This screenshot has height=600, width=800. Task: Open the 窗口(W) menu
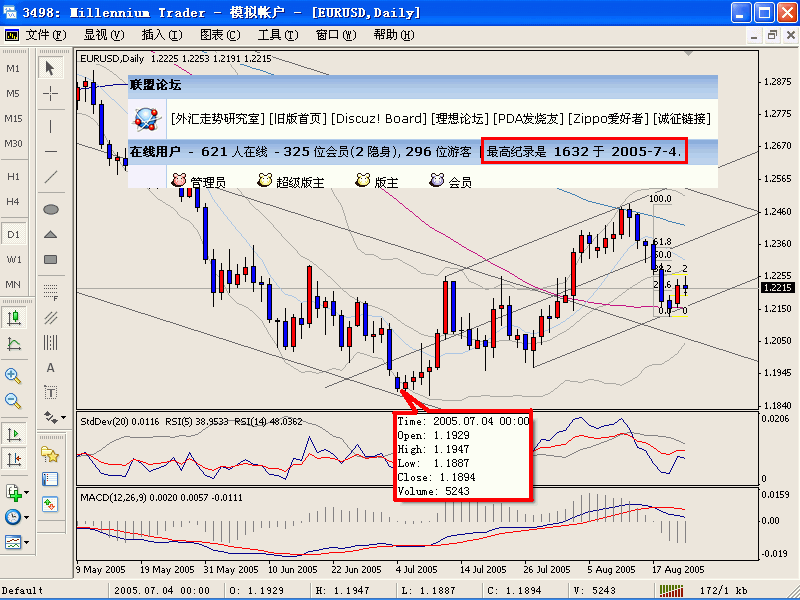tap(336, 35)
